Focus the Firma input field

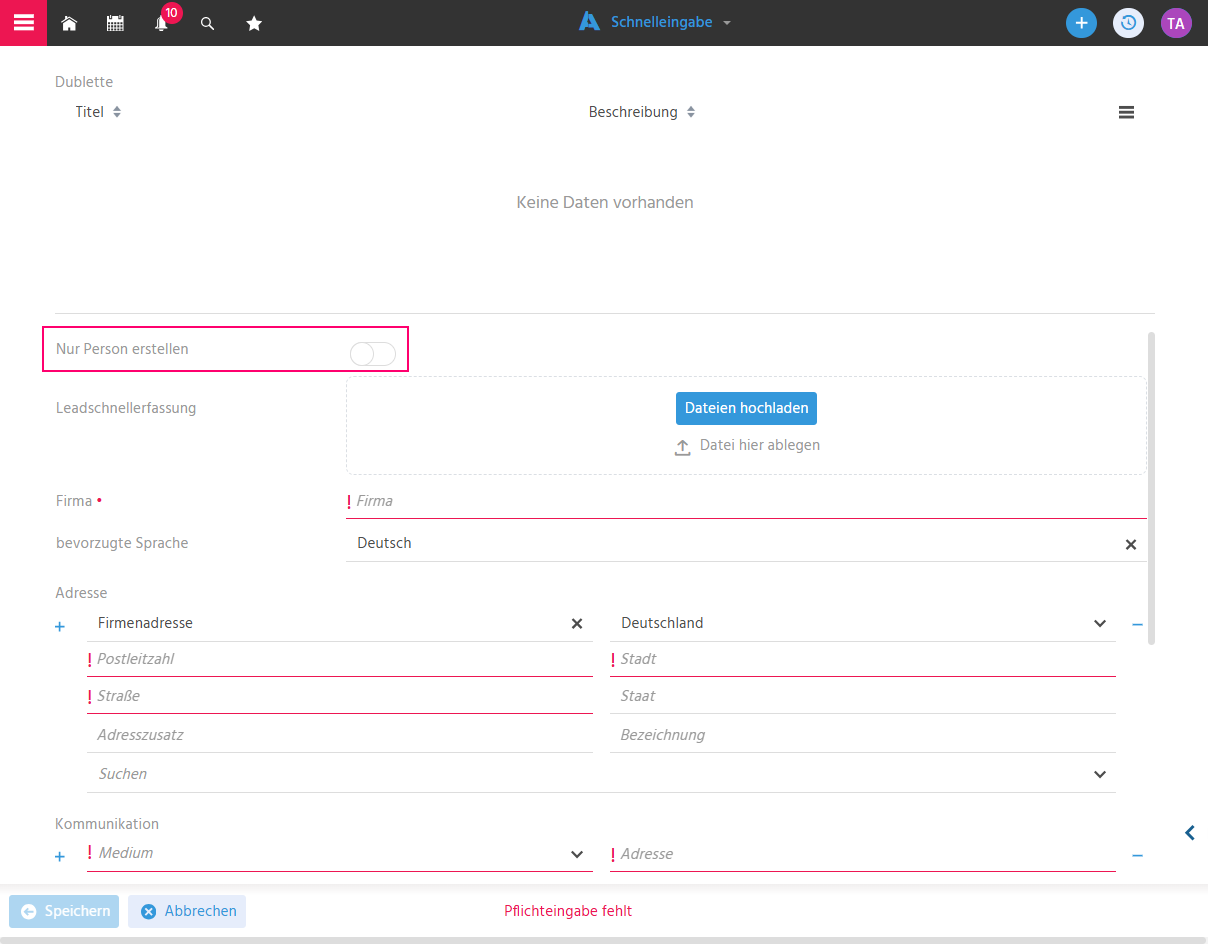(746, 501)
